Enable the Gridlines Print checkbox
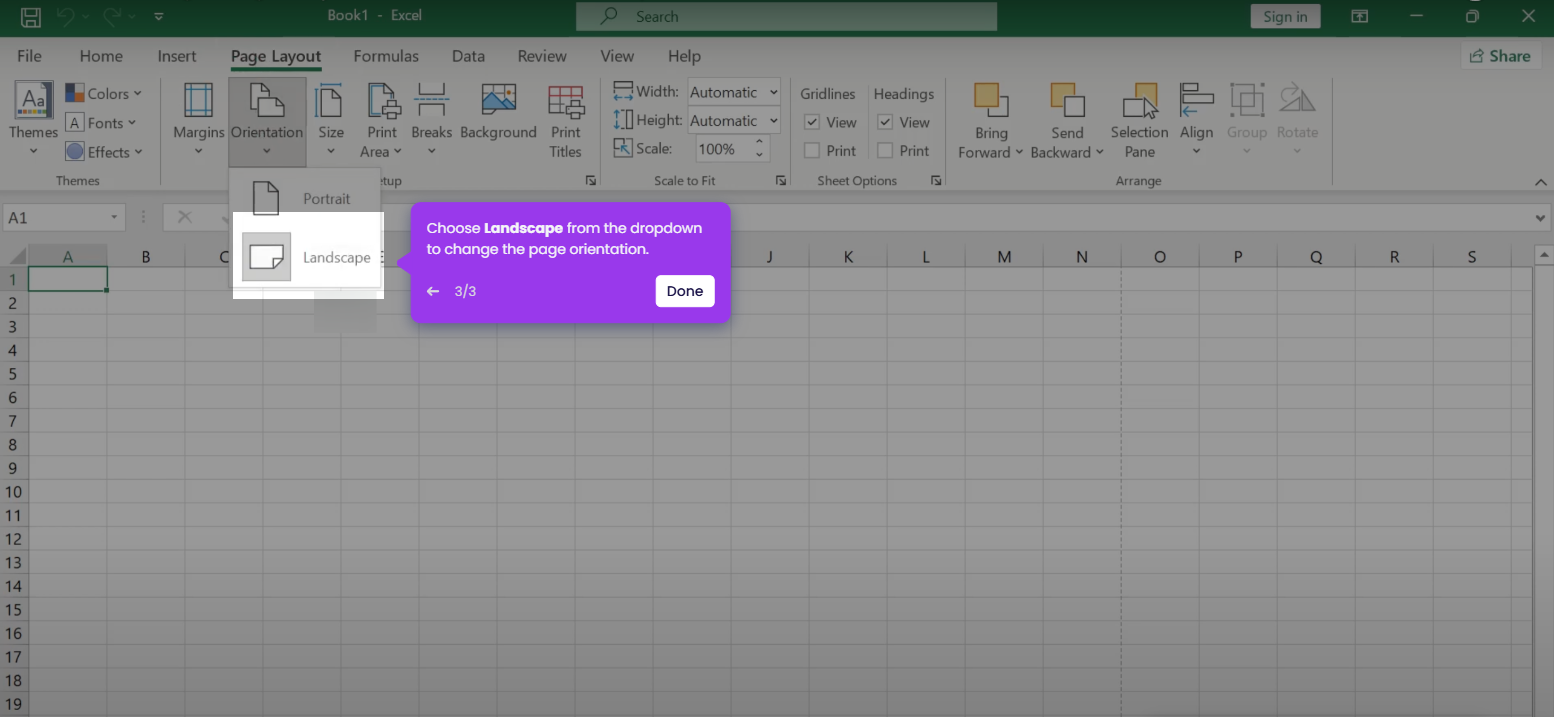The height and width of the screenshot is (717, 1554). 812,151
